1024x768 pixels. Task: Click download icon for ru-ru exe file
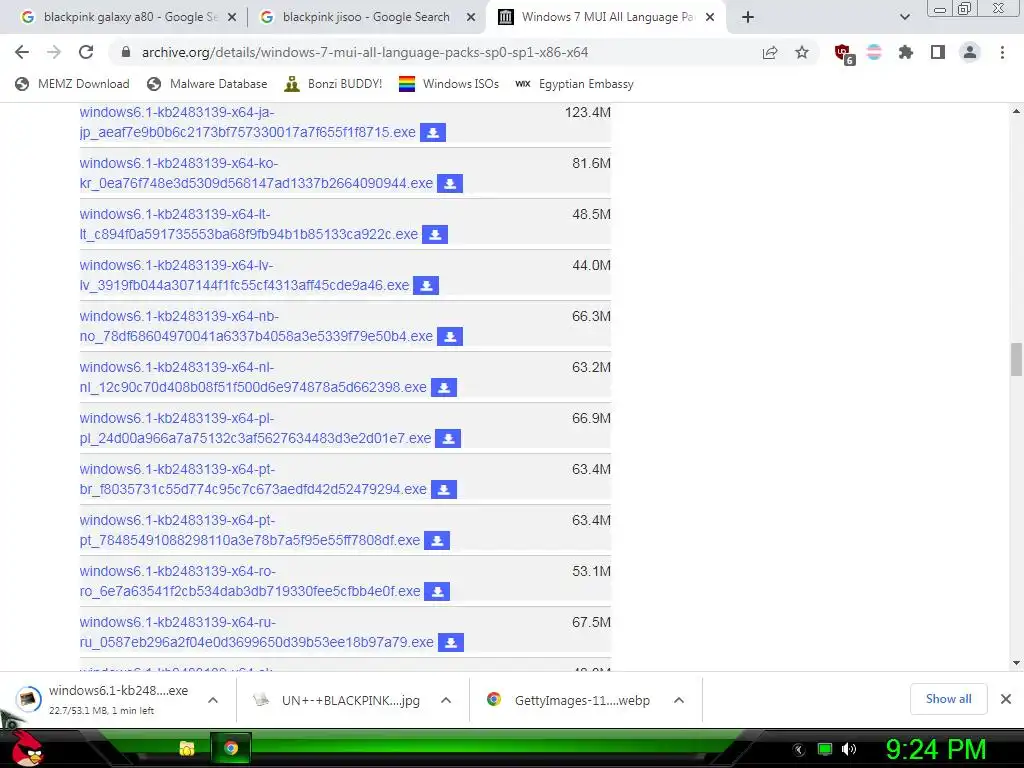451,642
